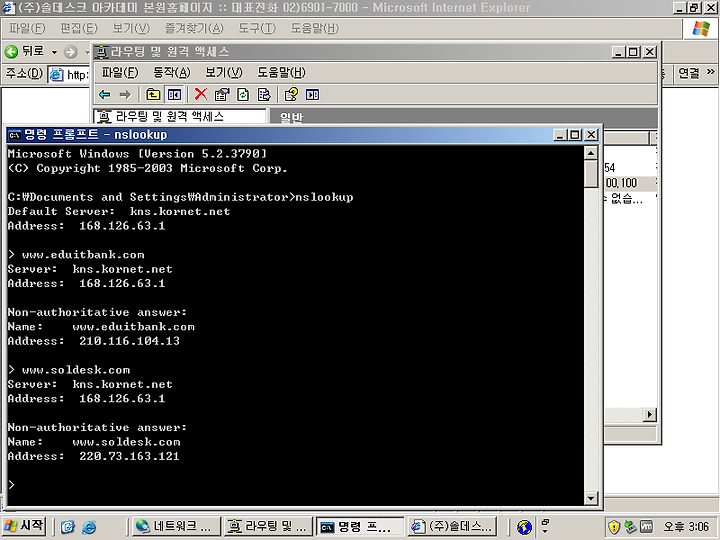Viewport: 720px width, 540px height.
Task: Click Internet Explorer Back button
Action: point(24,51)
